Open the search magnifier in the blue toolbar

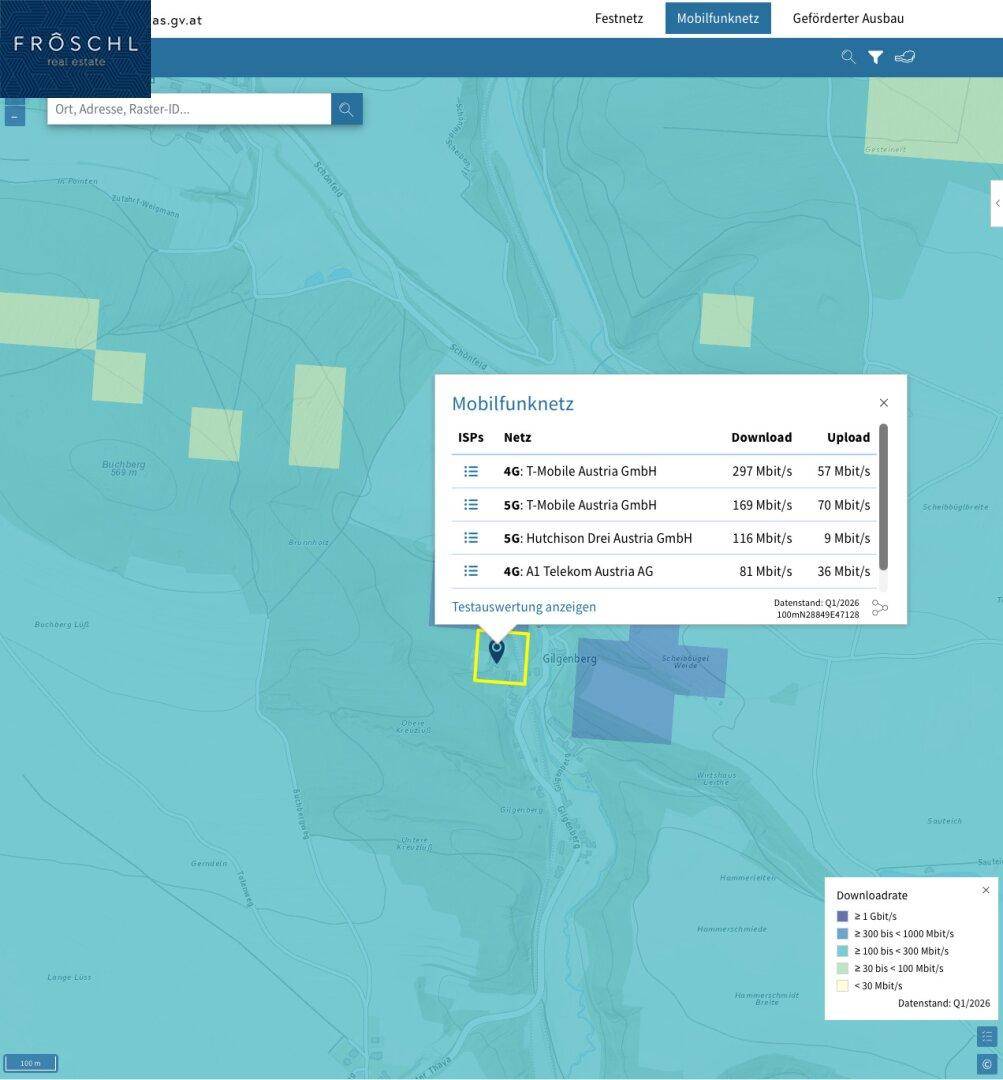[x=848, y=57]
